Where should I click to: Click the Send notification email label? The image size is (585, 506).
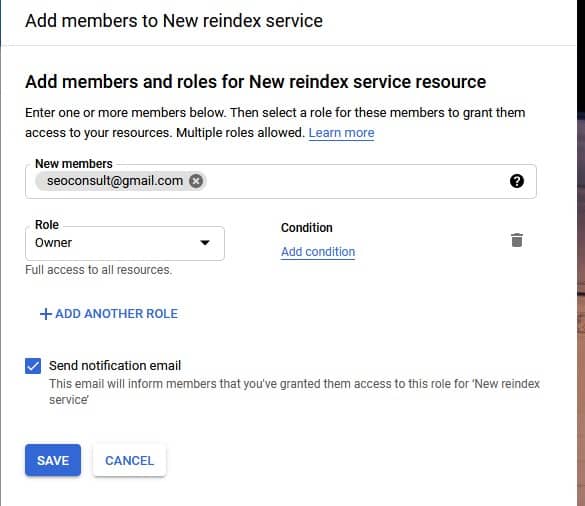[115, 366]
